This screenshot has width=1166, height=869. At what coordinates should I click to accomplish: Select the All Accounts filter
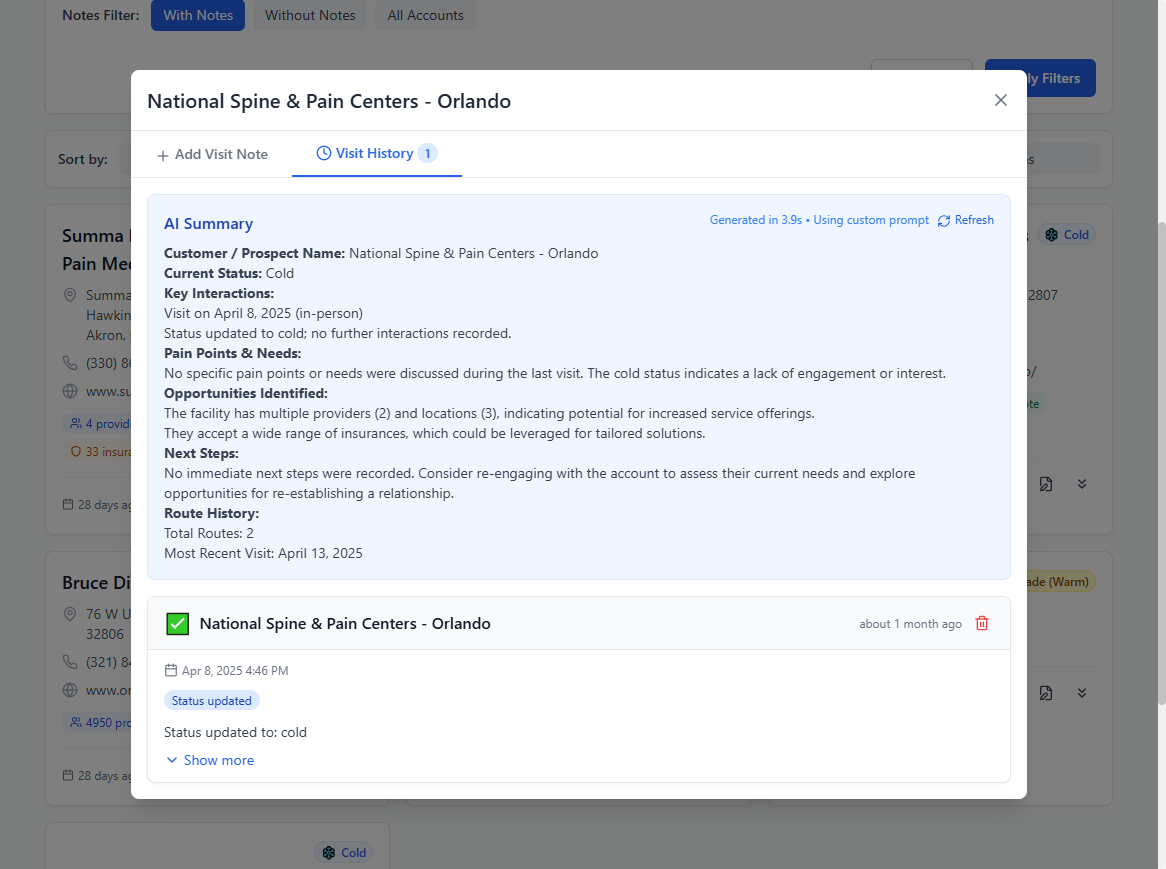click(425, 15)
